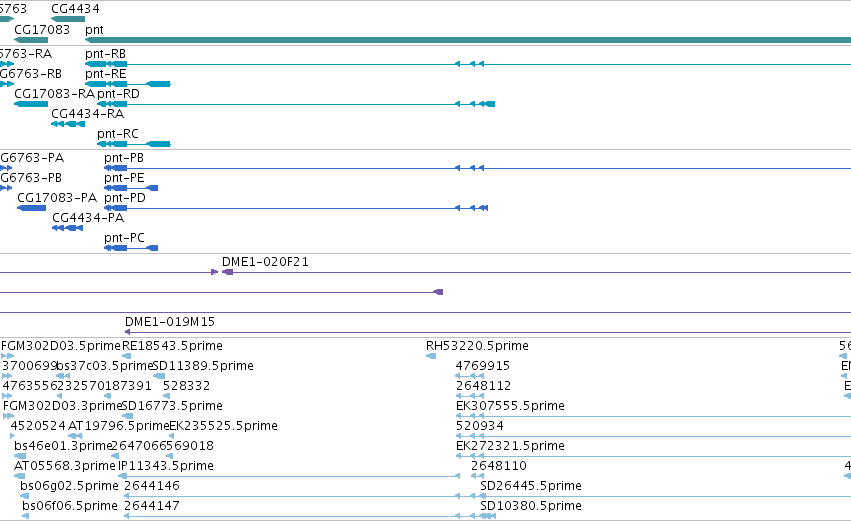Click the 3700699 EST feature
Viewport: 851px width, 521px height.
click(x=7, y=376)
